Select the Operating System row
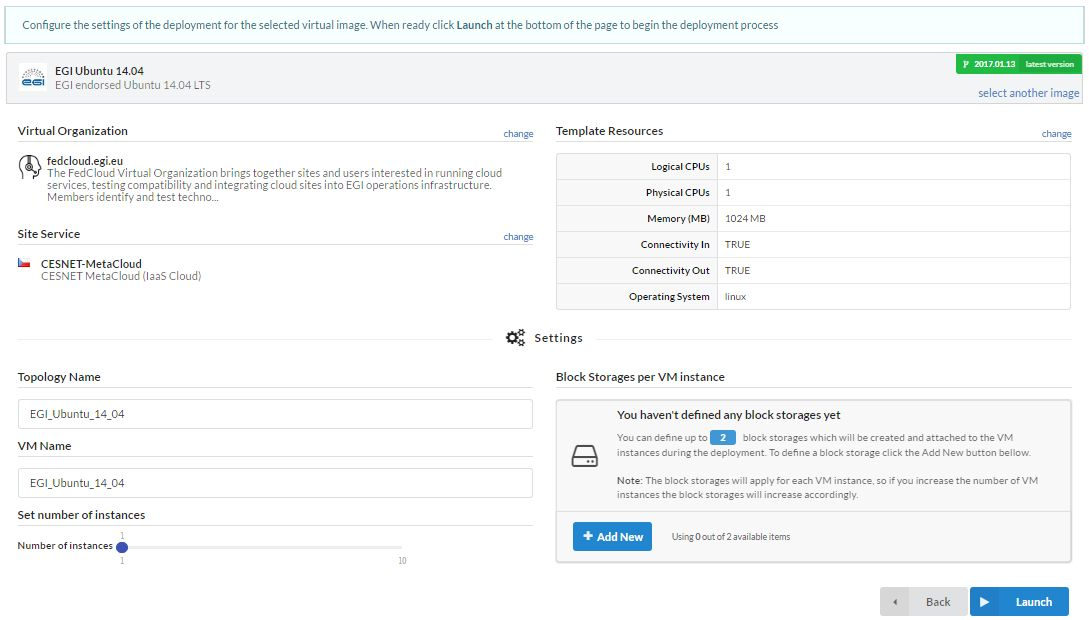The height and width of the screenshot is (620, 1089). pyautogui.click(x=813, y=297)
